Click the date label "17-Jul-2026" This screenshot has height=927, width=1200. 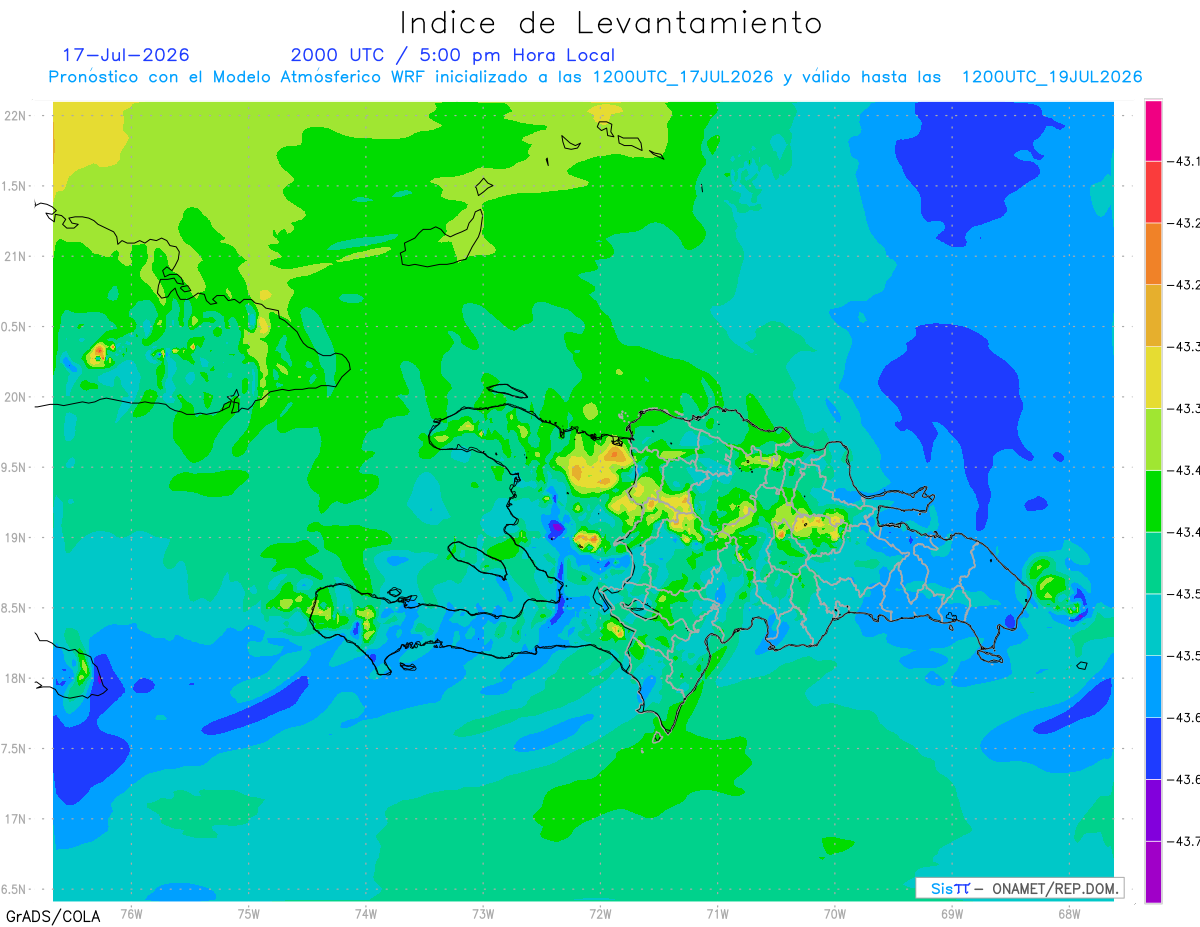point(126,55)
